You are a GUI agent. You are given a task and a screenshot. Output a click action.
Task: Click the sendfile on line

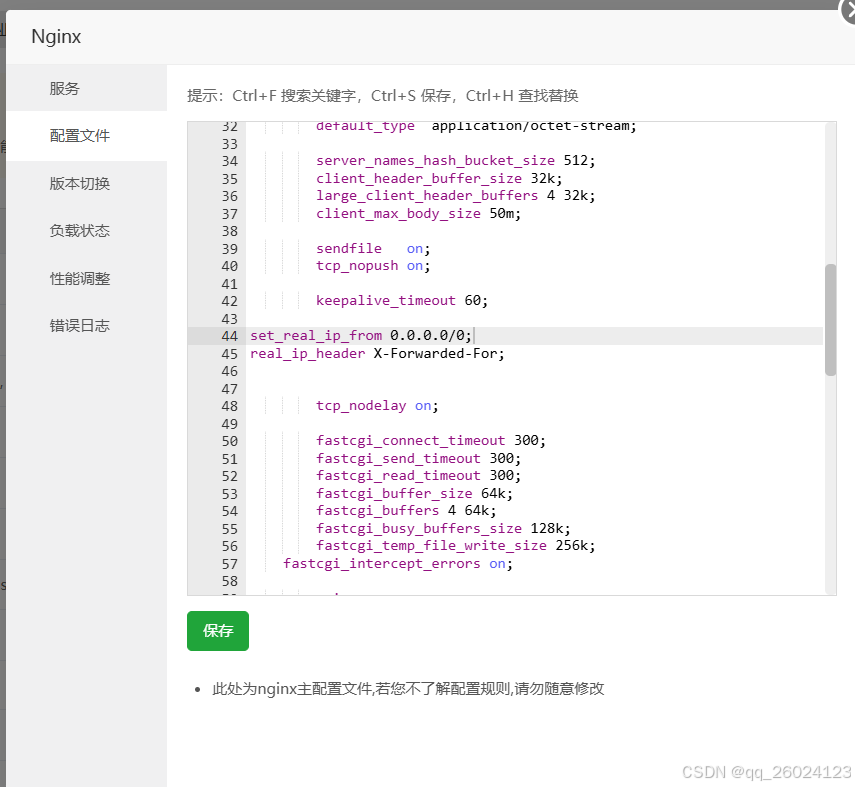[373, 249]
